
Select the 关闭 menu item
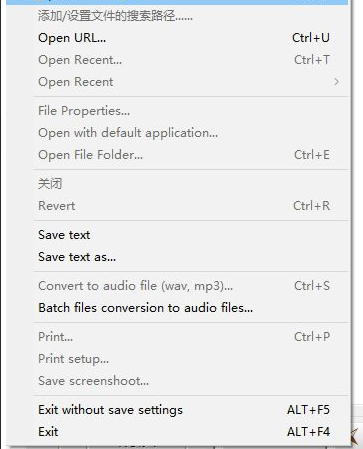click(177, 184)
